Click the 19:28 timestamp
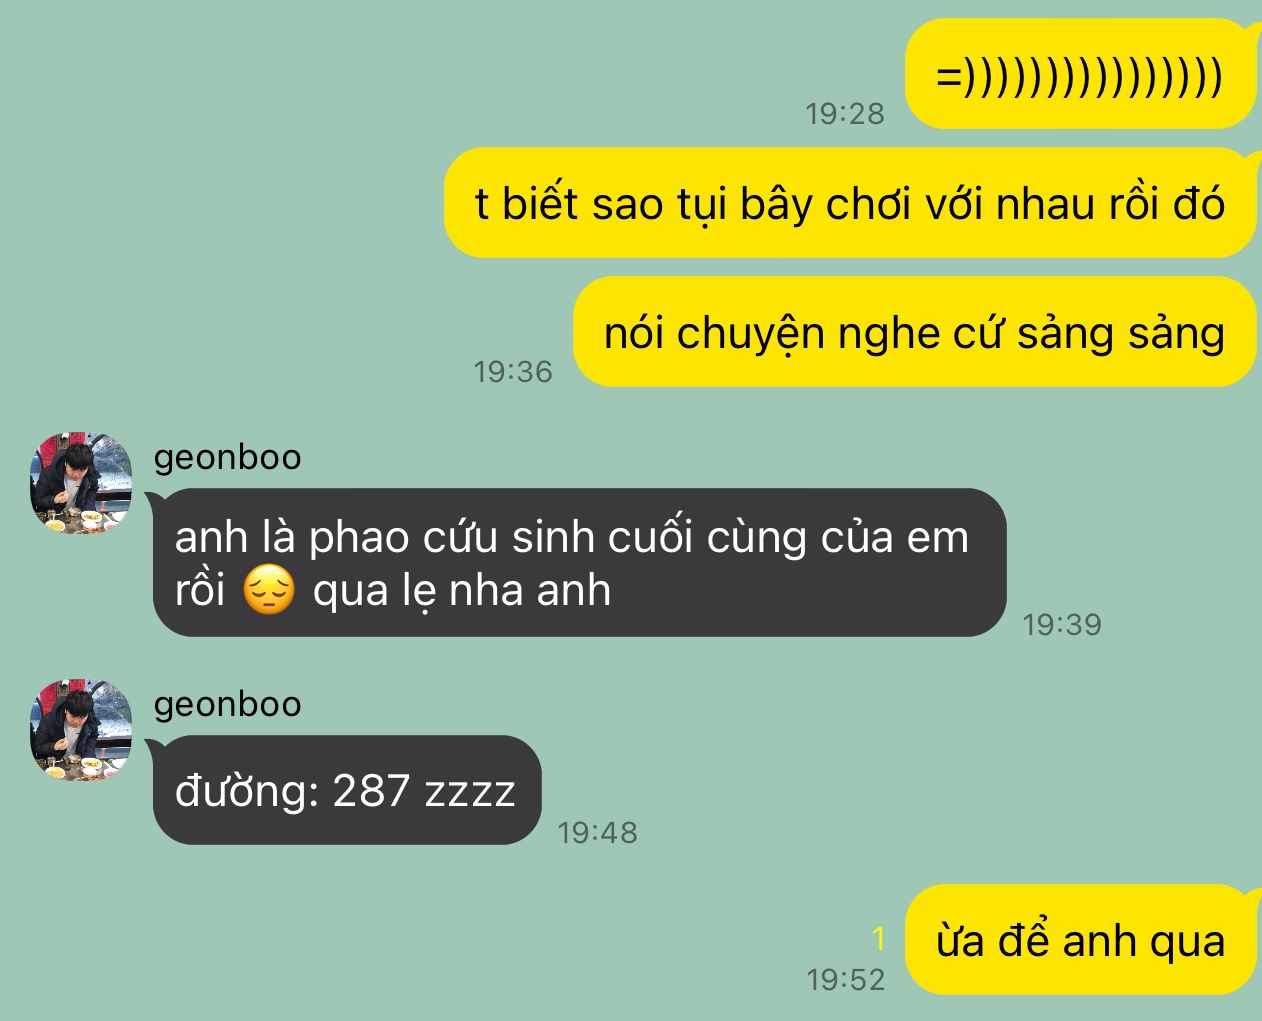 click(x=845, y=113)
